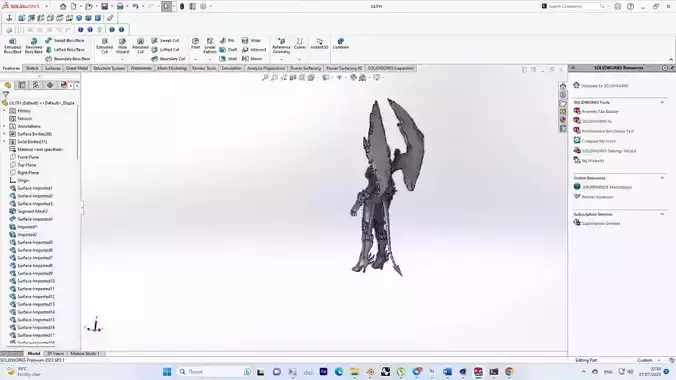Open the DimXpertManager tab in left panel
This screenshot has width=676, height=380.
click(50, 85)
